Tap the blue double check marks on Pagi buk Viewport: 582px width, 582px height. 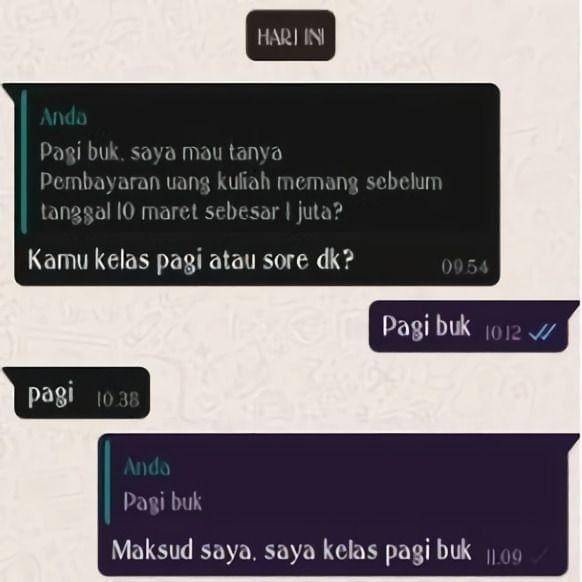[x=542, y=331]
